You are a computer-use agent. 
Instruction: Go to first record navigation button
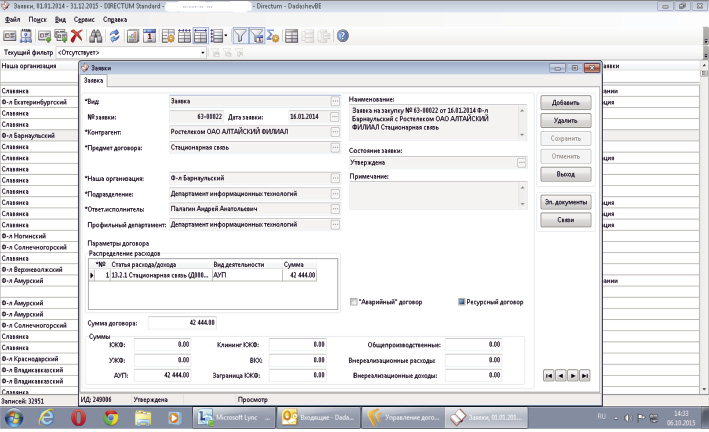point(548,375)
